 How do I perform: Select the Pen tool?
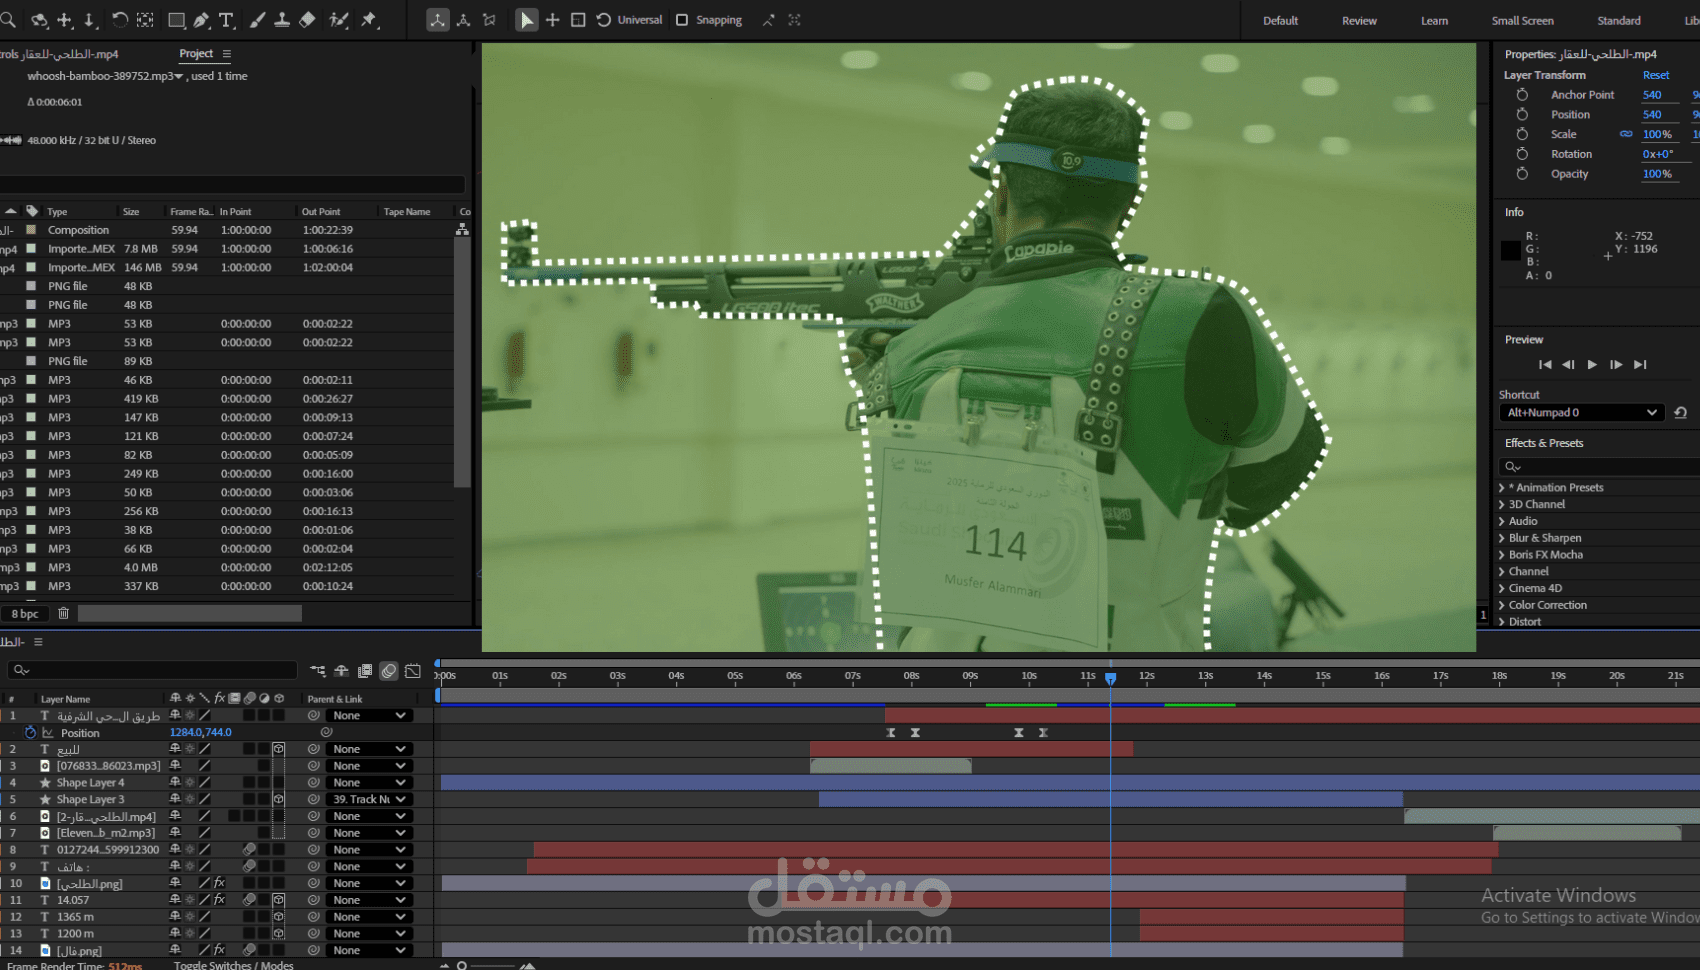point(201,20)
